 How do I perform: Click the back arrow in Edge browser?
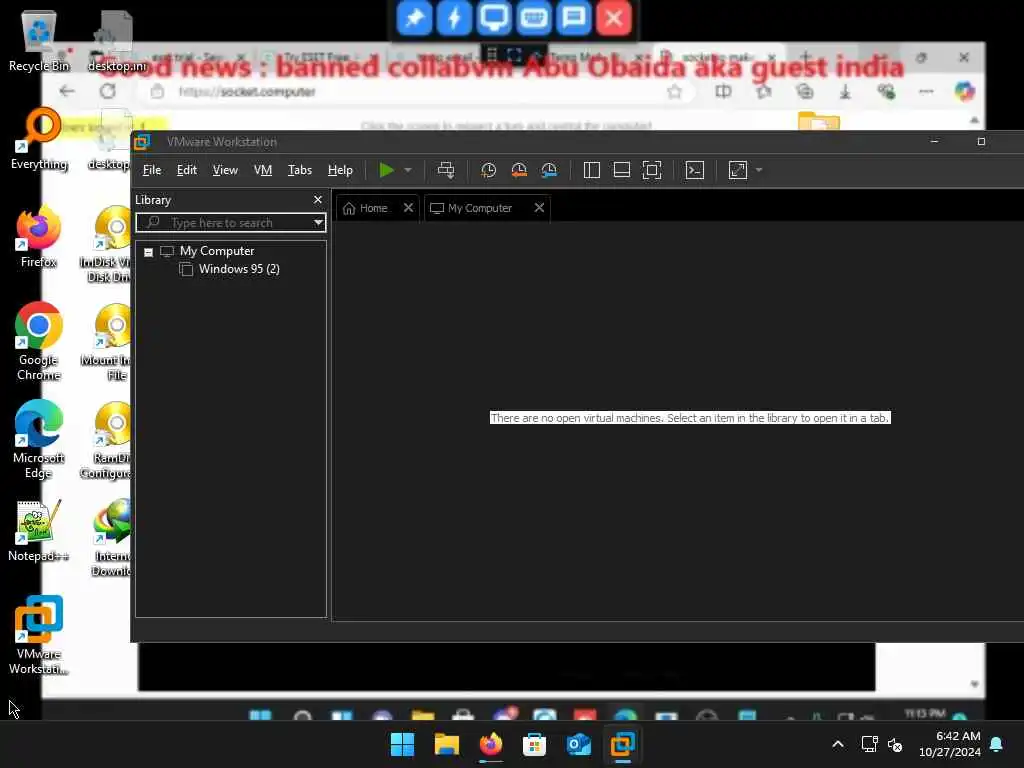pos(67,91)
